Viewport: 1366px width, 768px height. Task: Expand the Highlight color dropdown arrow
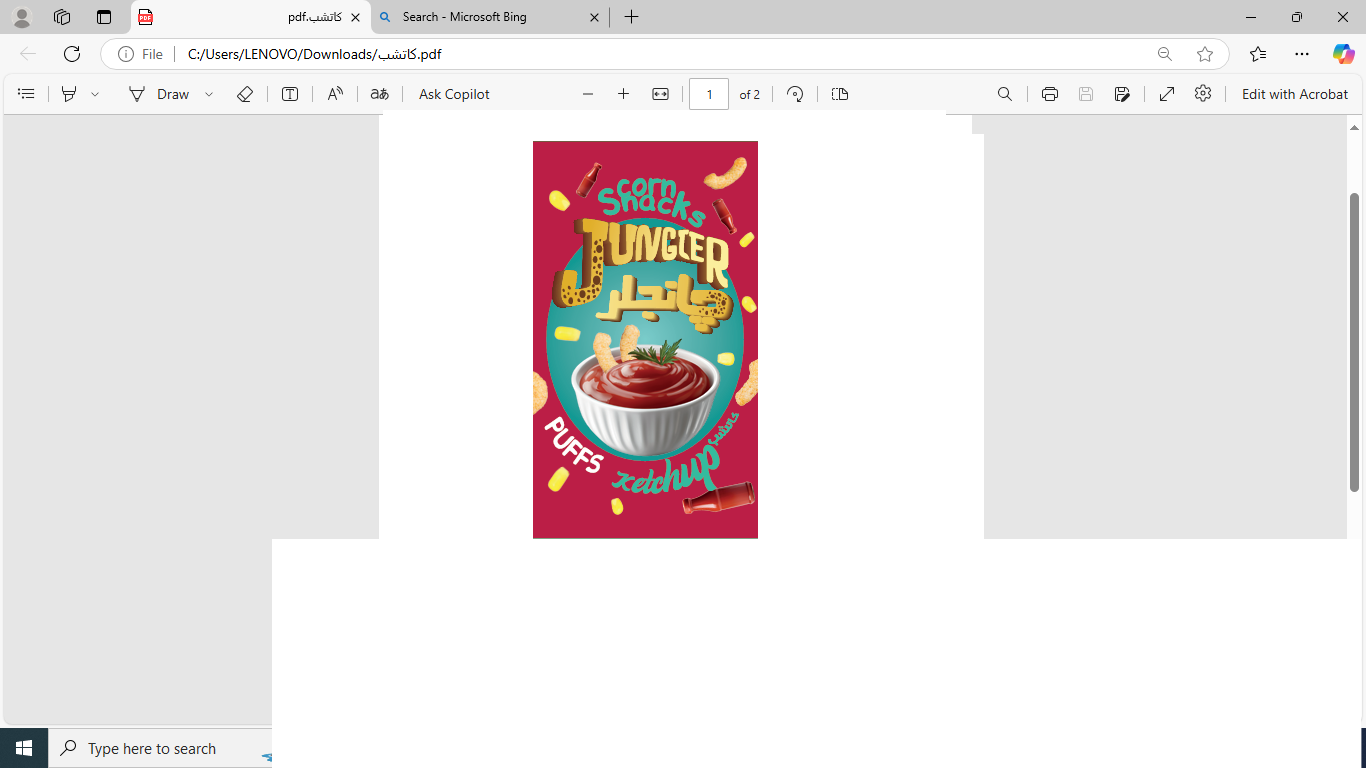[x=95, y=94]
